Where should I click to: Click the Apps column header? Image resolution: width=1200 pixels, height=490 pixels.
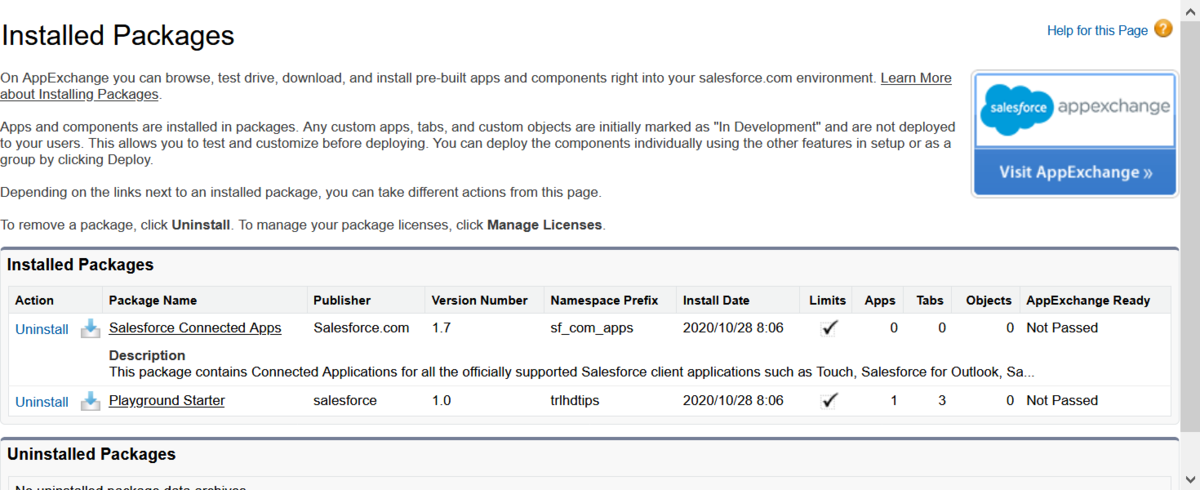pyautogui.click(x=880, y=300)
